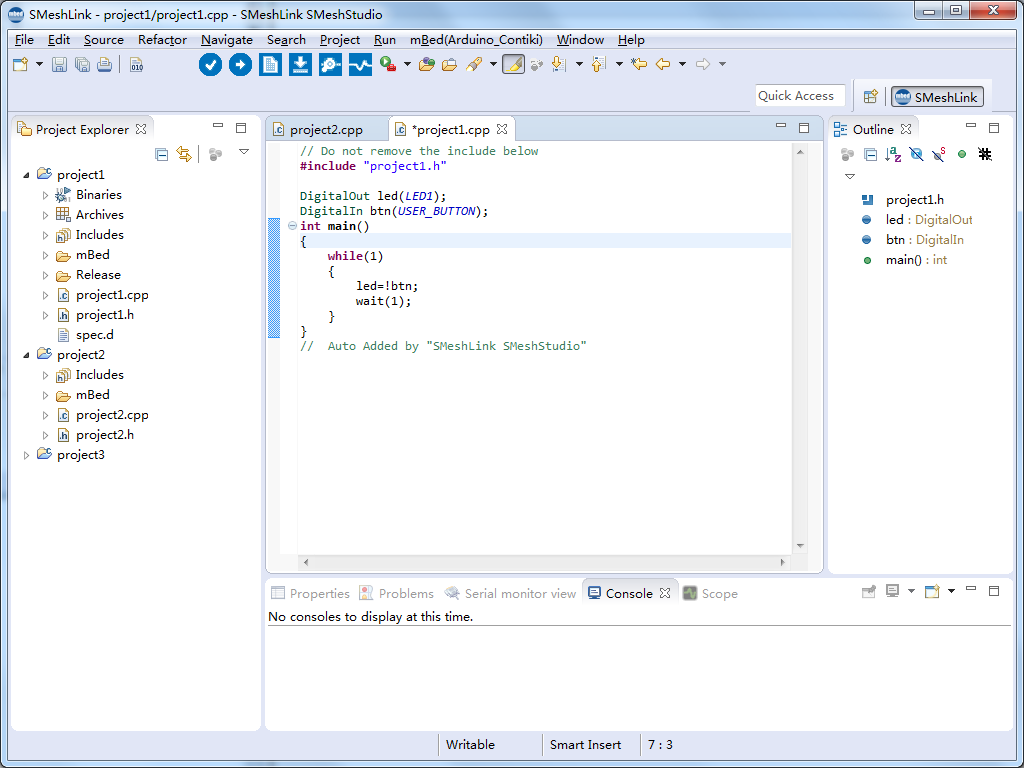Click the Verify checkmark toolbar icon

[210, 65]
